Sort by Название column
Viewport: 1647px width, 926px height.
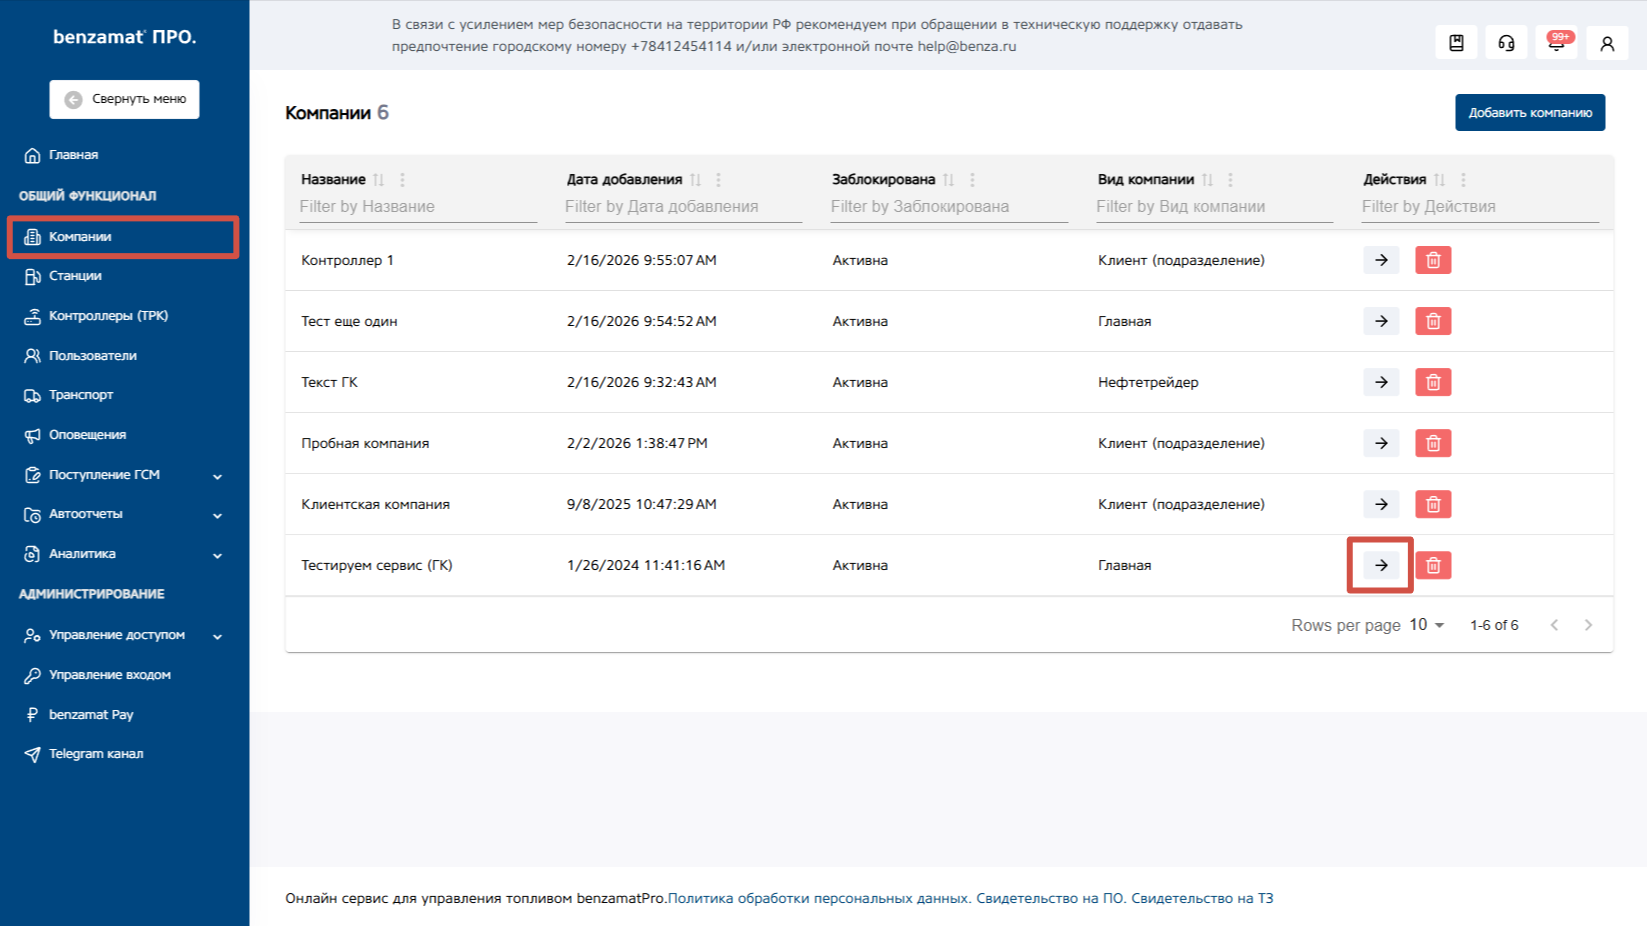[x=378, y=180]
